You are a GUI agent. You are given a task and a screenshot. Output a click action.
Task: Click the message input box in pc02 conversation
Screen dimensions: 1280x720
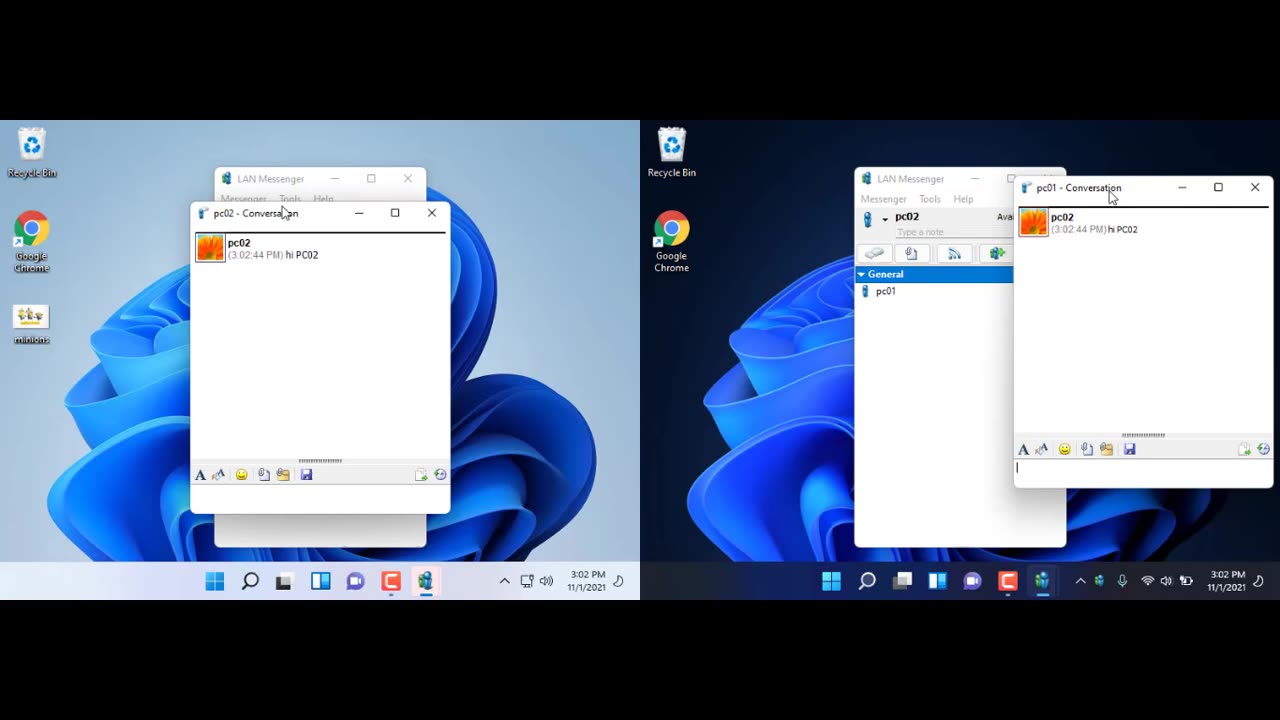coord(320,497)
